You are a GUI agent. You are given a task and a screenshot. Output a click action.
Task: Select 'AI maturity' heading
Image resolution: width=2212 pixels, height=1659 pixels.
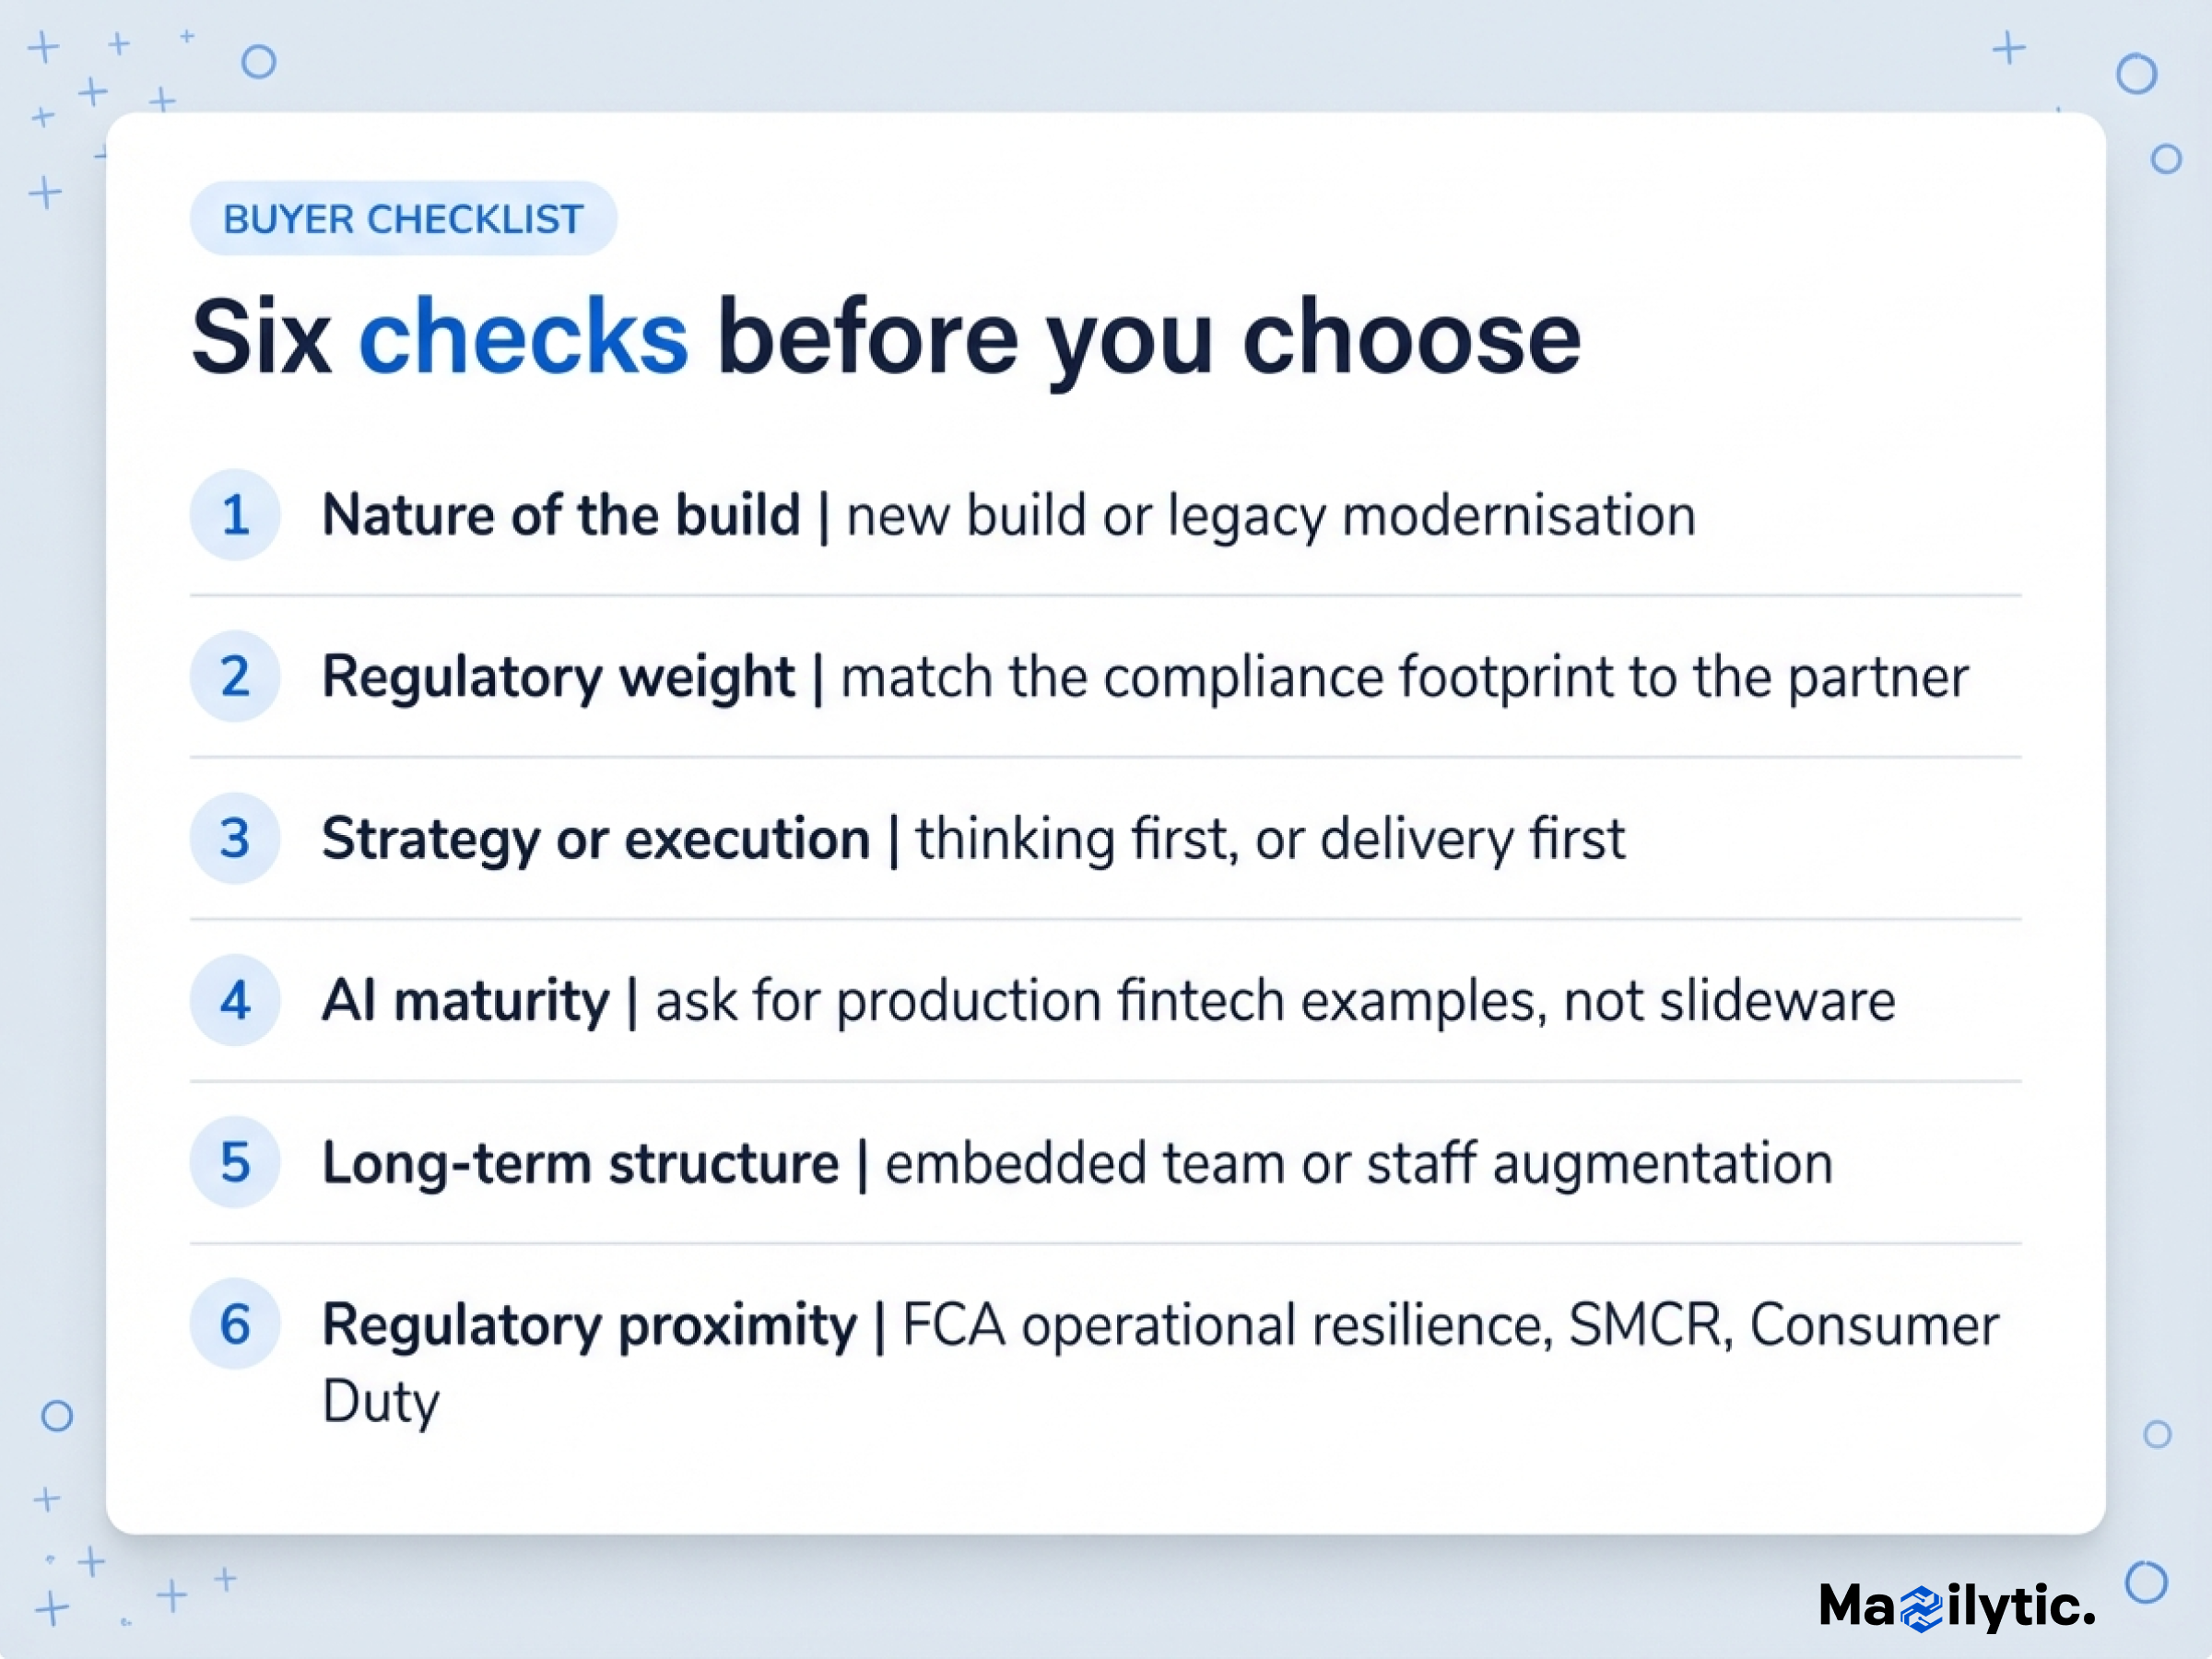[465, 1001]
